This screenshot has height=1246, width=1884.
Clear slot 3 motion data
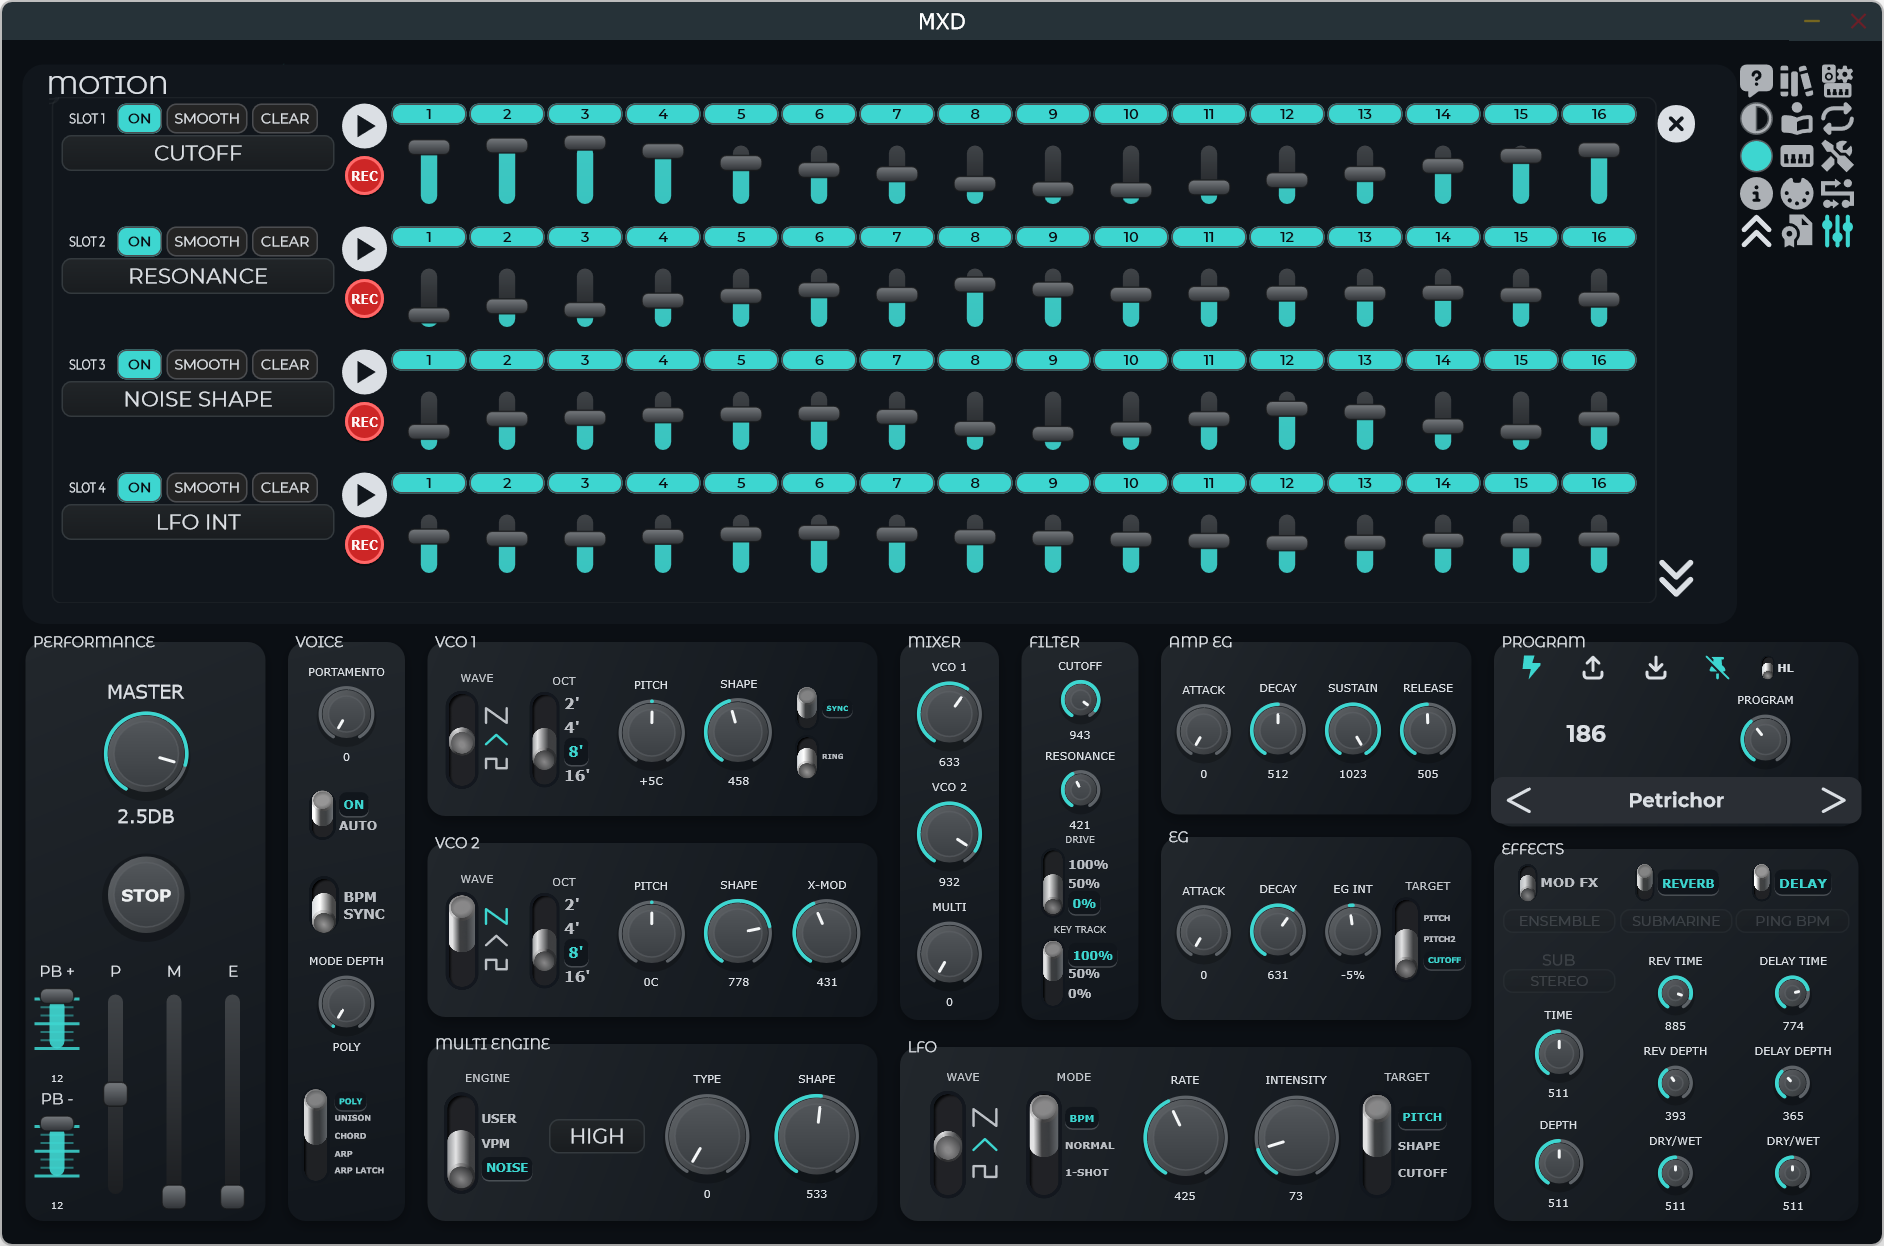coord(285,364)
